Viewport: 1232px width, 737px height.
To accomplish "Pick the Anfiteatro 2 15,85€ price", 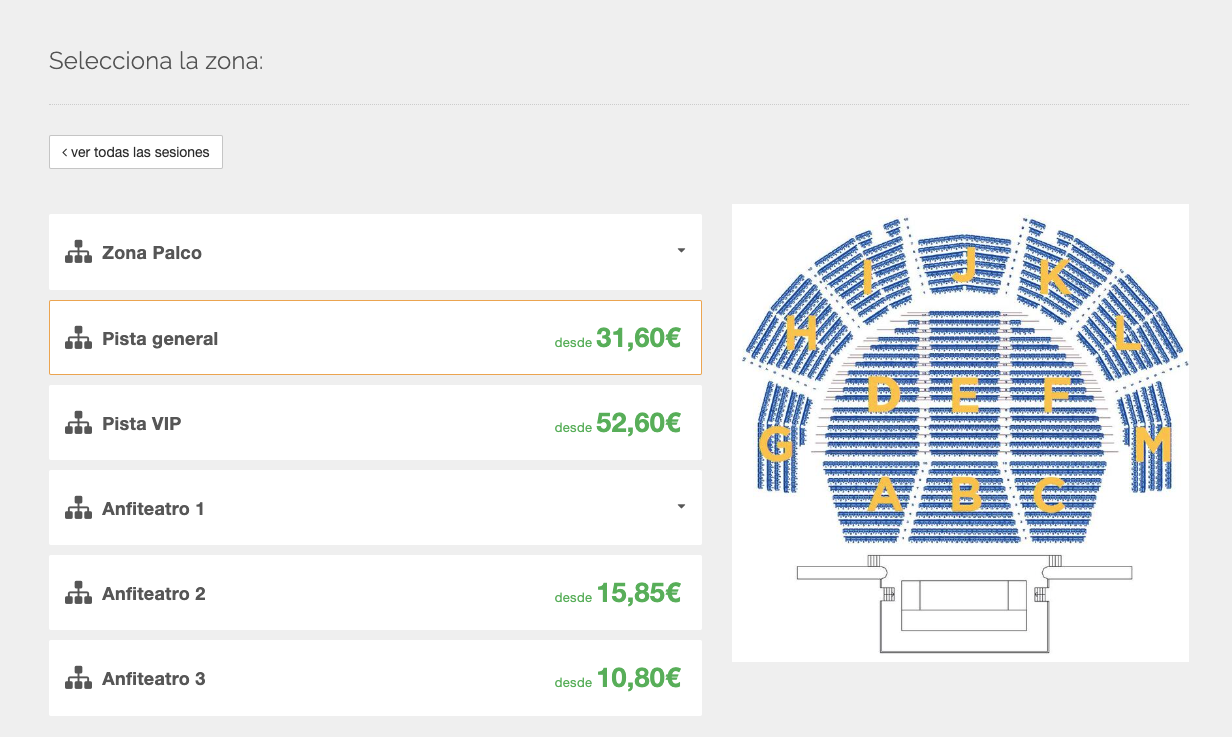I will pos(638,594).
